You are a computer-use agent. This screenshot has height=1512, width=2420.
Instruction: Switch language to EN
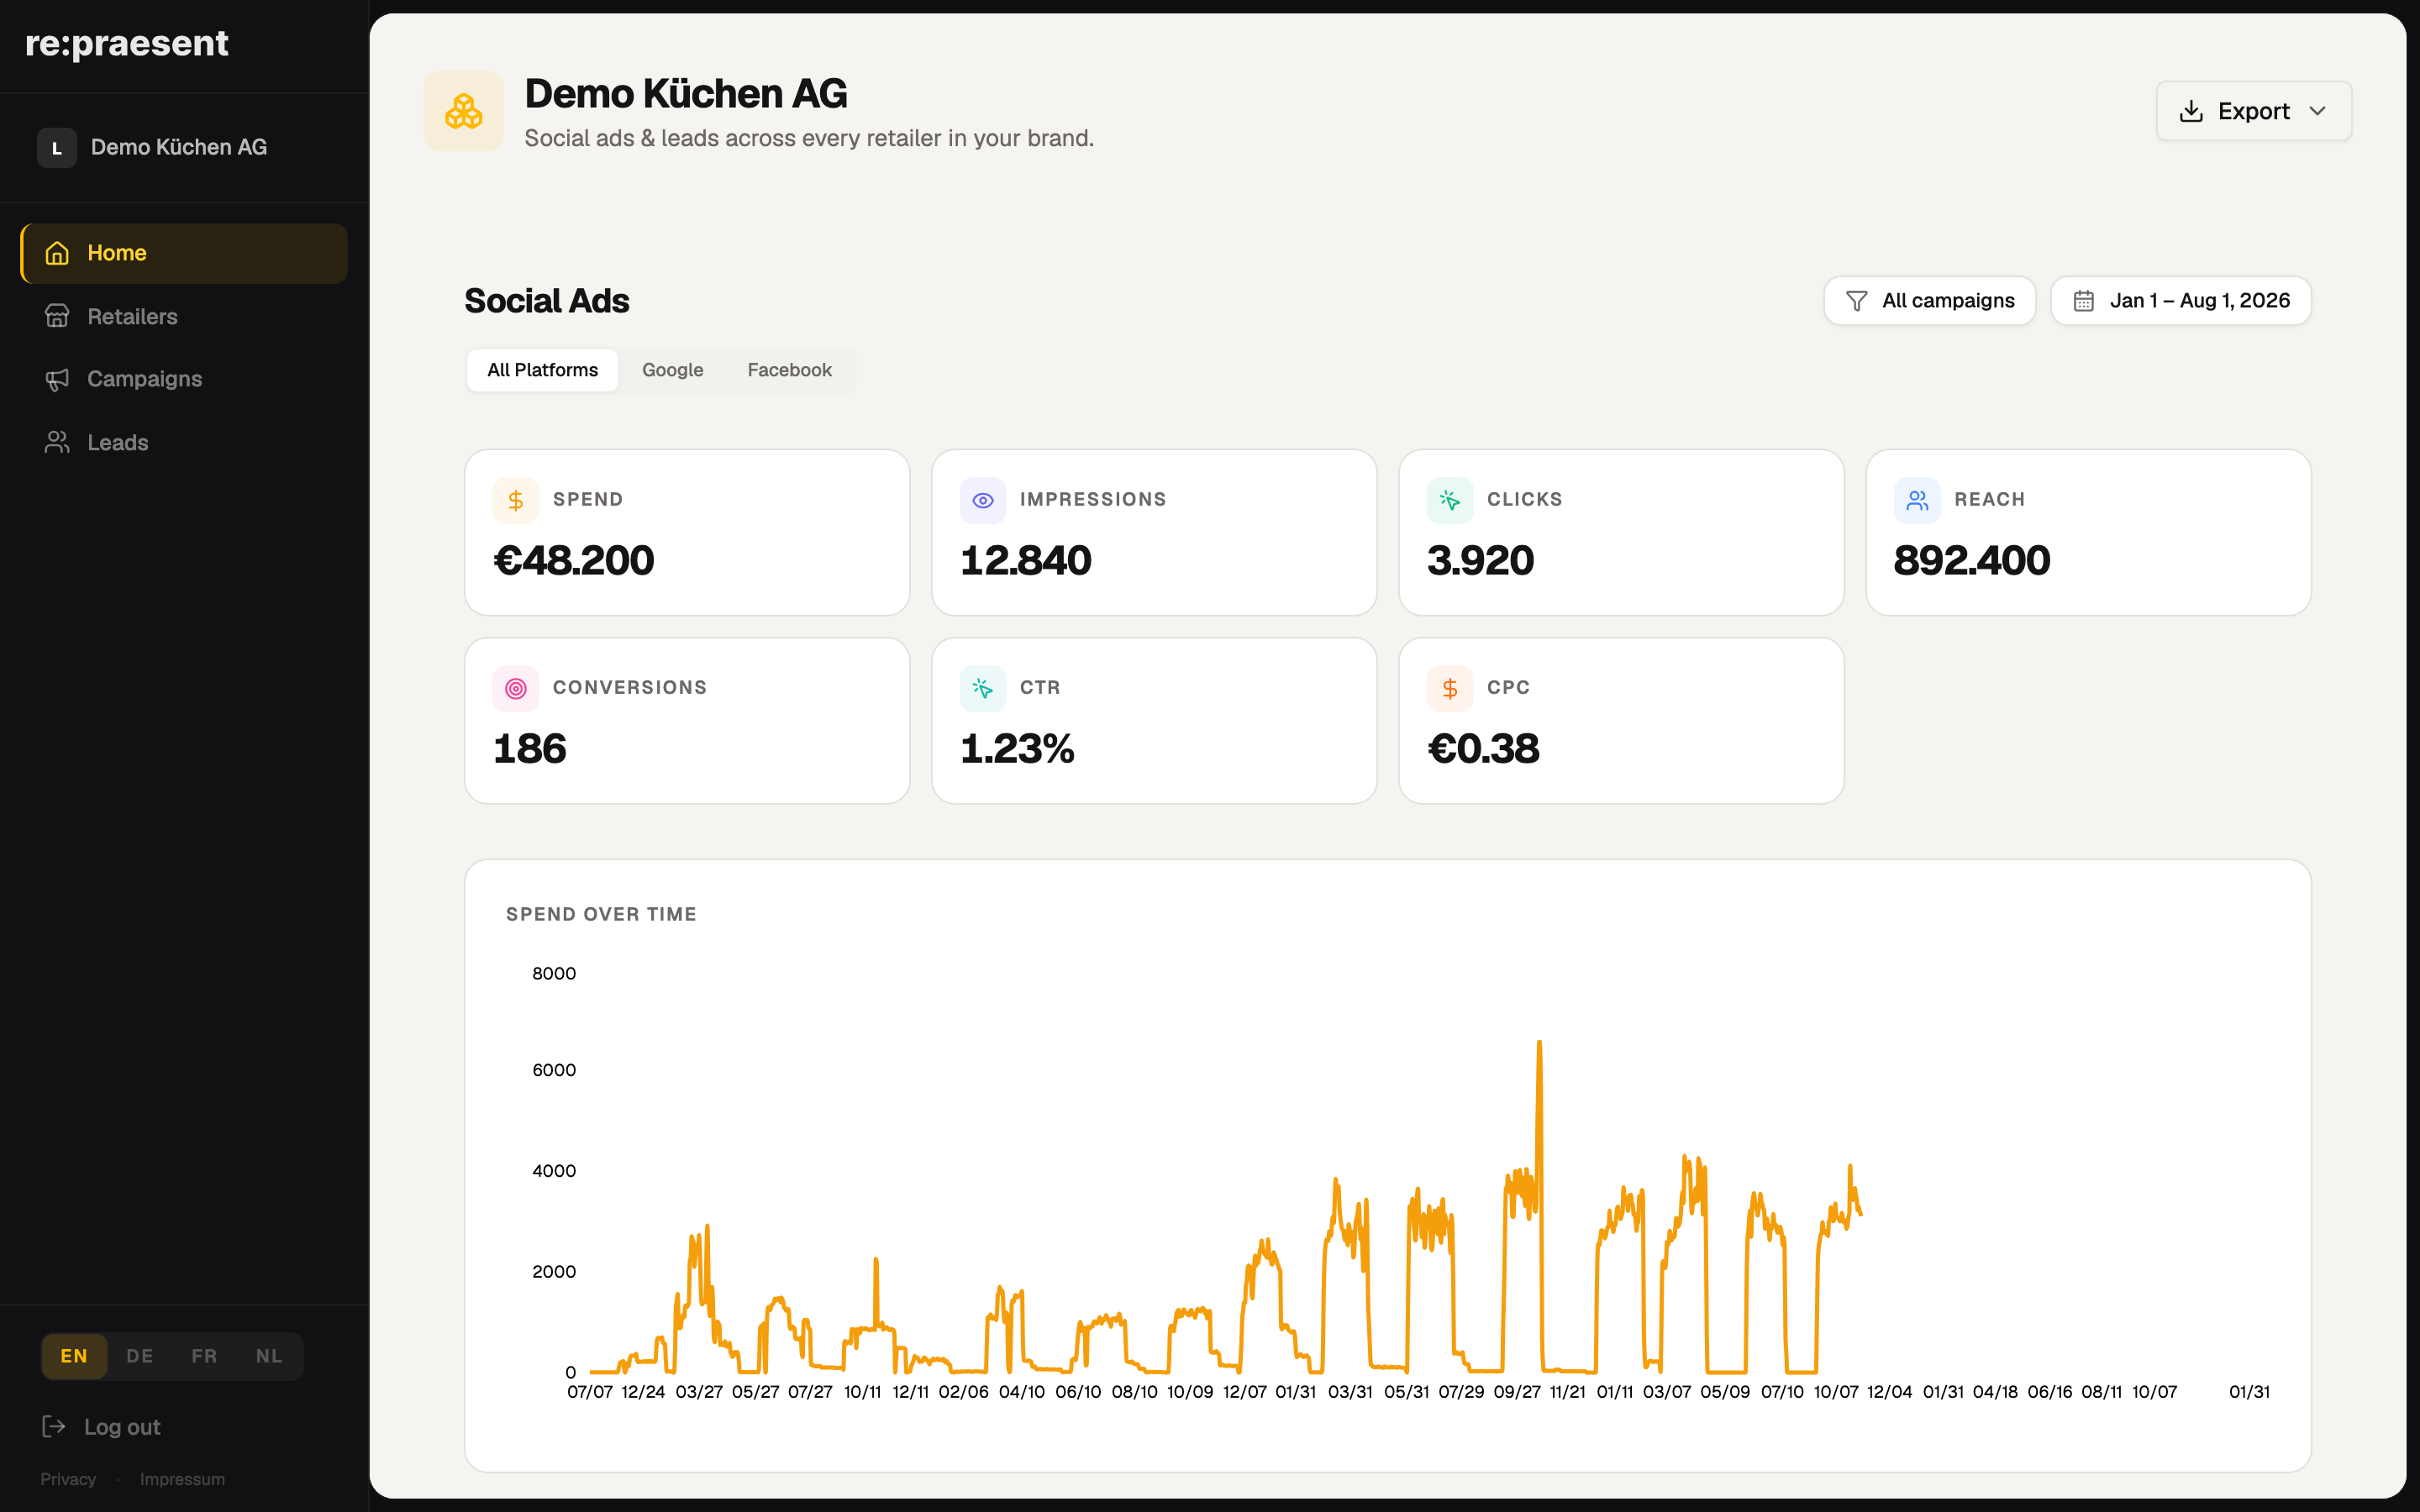(74, 1356)
